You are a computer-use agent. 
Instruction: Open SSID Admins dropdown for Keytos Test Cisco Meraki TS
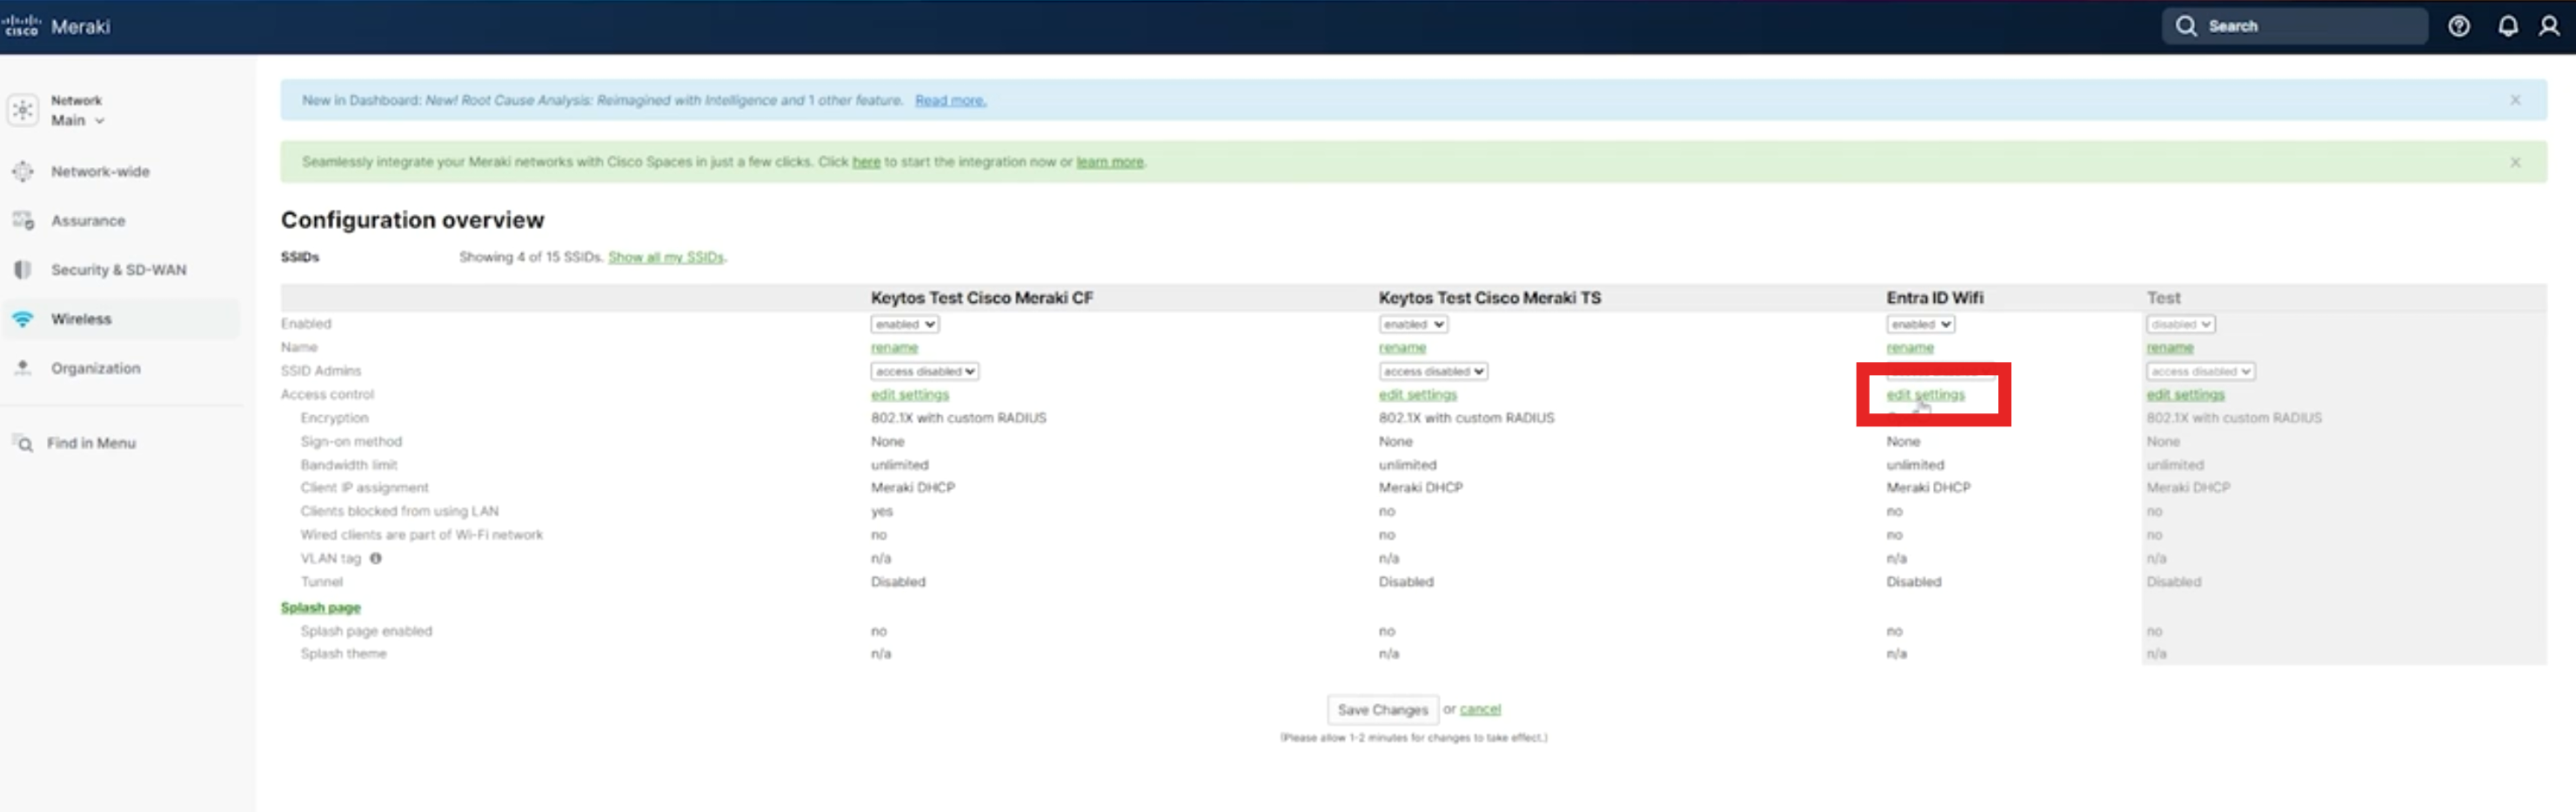pos(1432,371)
